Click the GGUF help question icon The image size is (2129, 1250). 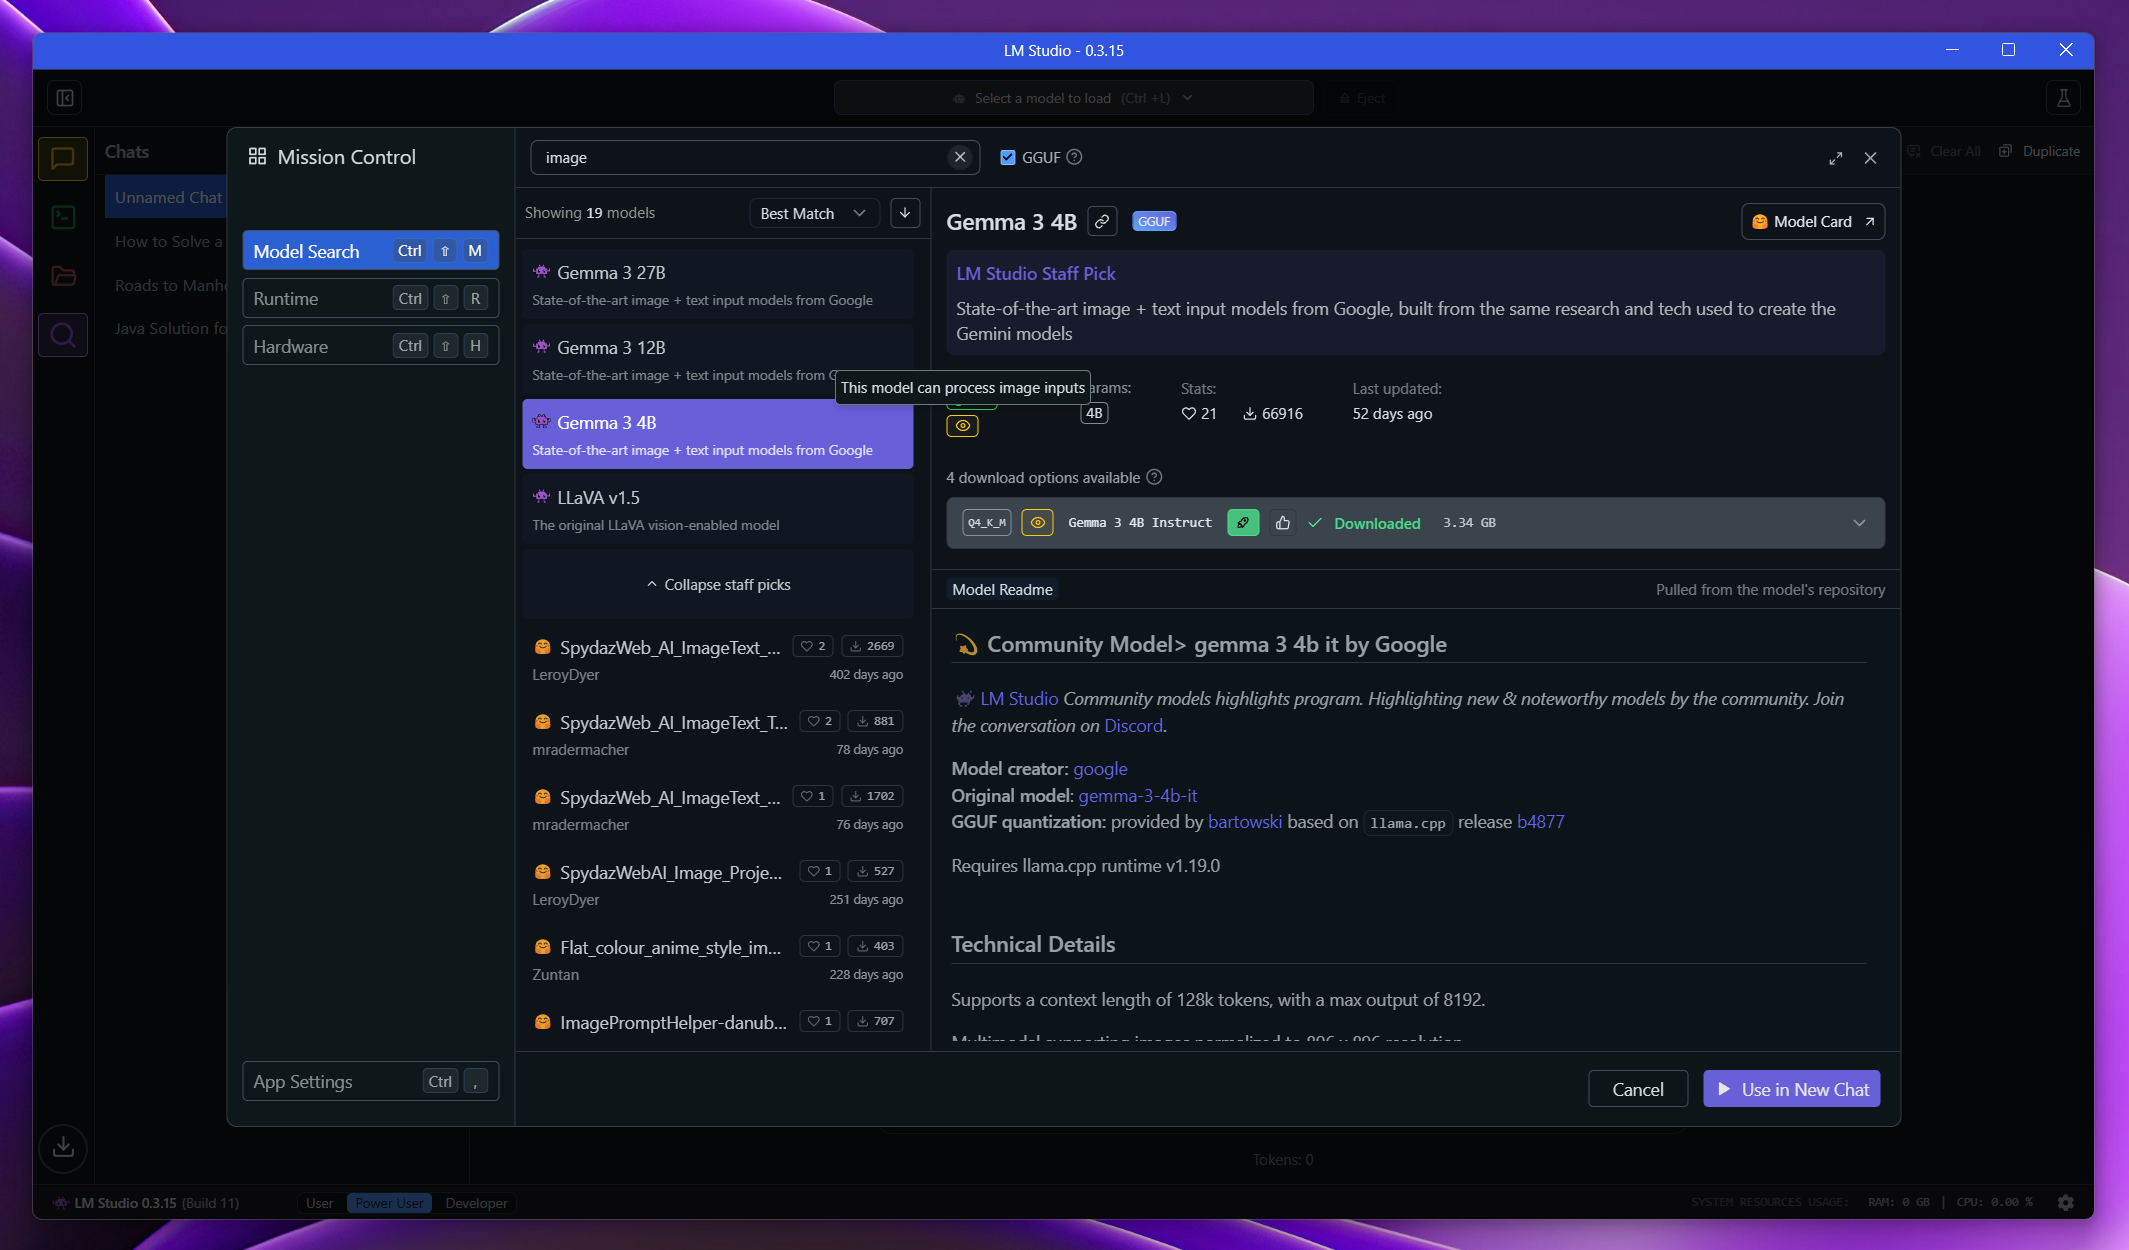1074,157
